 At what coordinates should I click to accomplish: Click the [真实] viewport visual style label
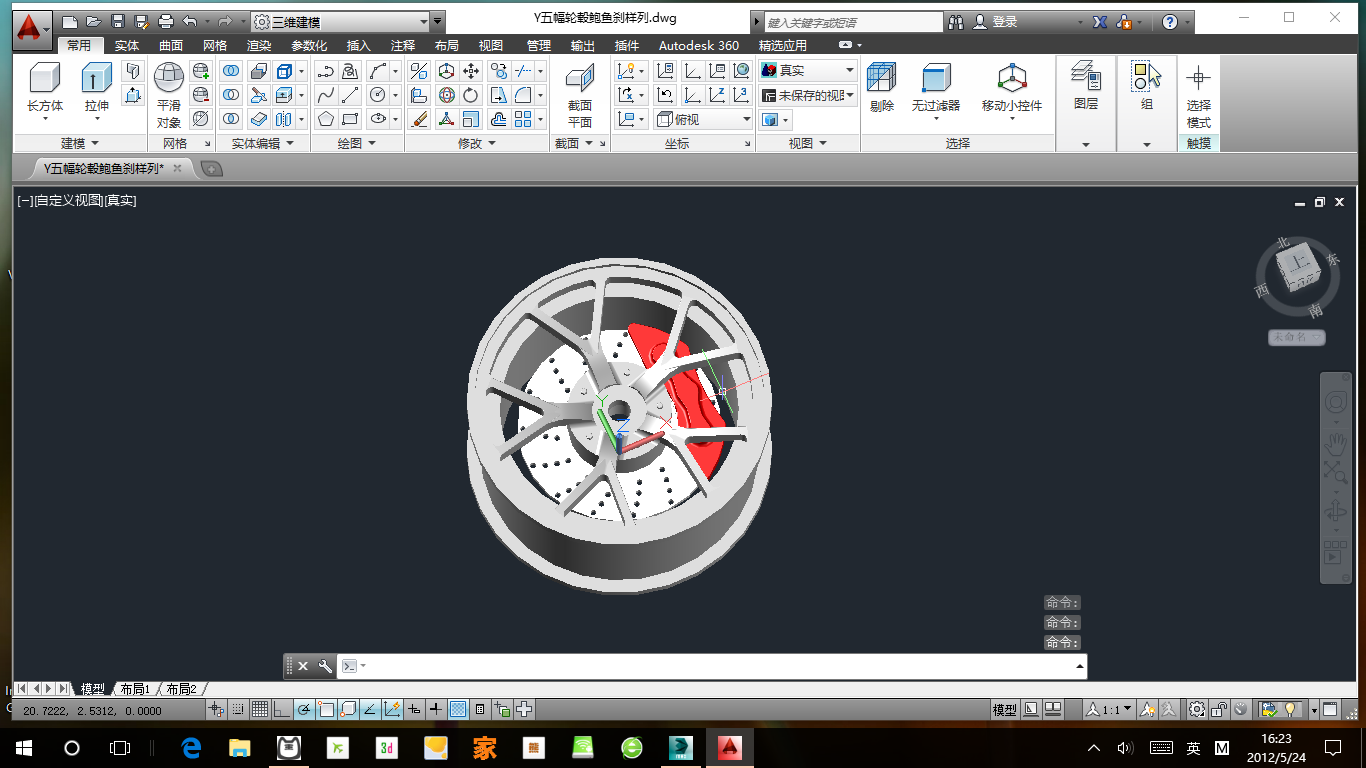(120, 201)
